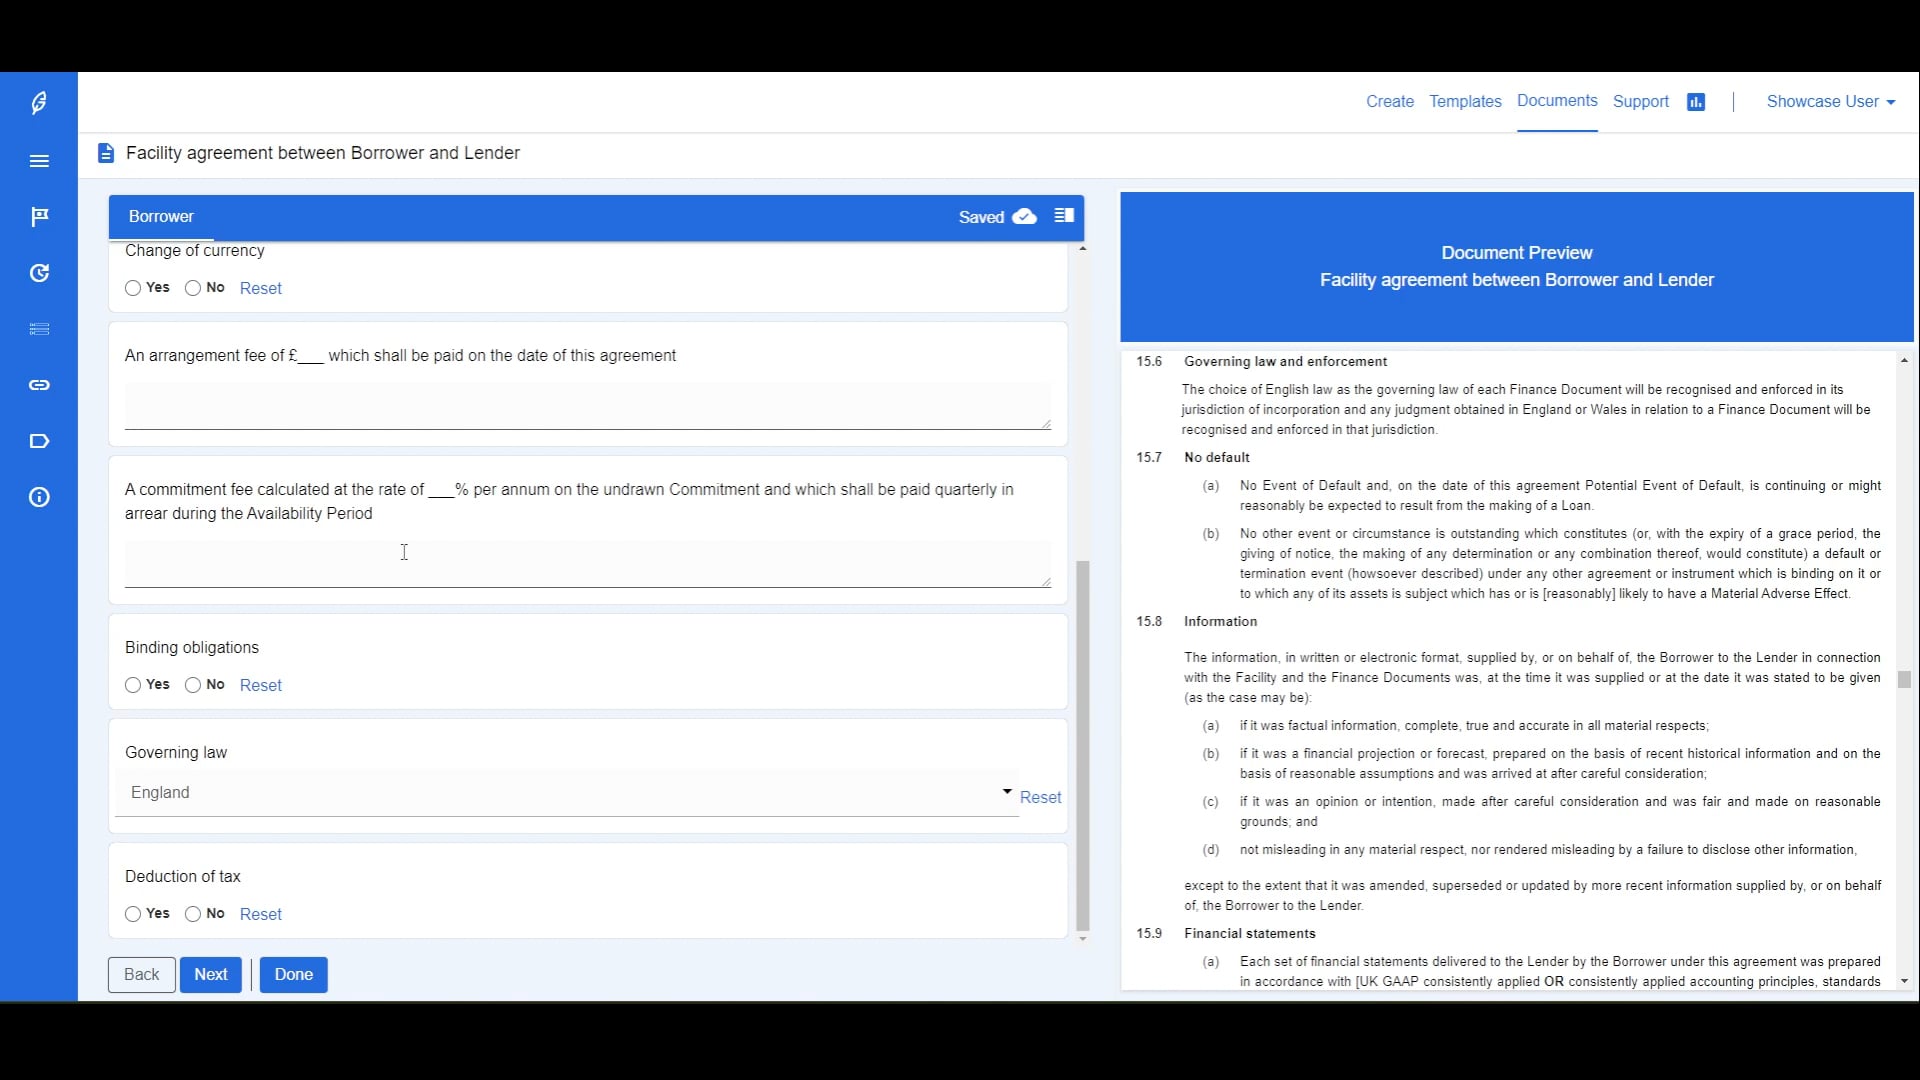1920x1080 pixels.
Task: Click the analytics chart icon beside Support
Action: click(1696, 102)
